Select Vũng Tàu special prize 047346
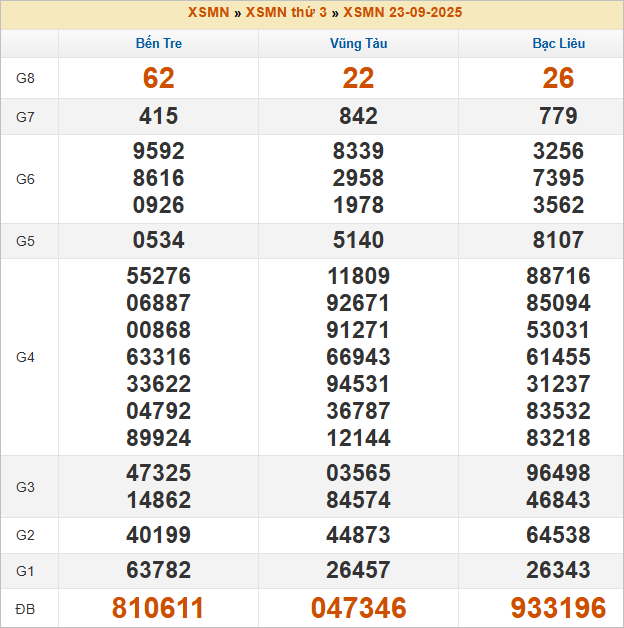 (358, 608)
